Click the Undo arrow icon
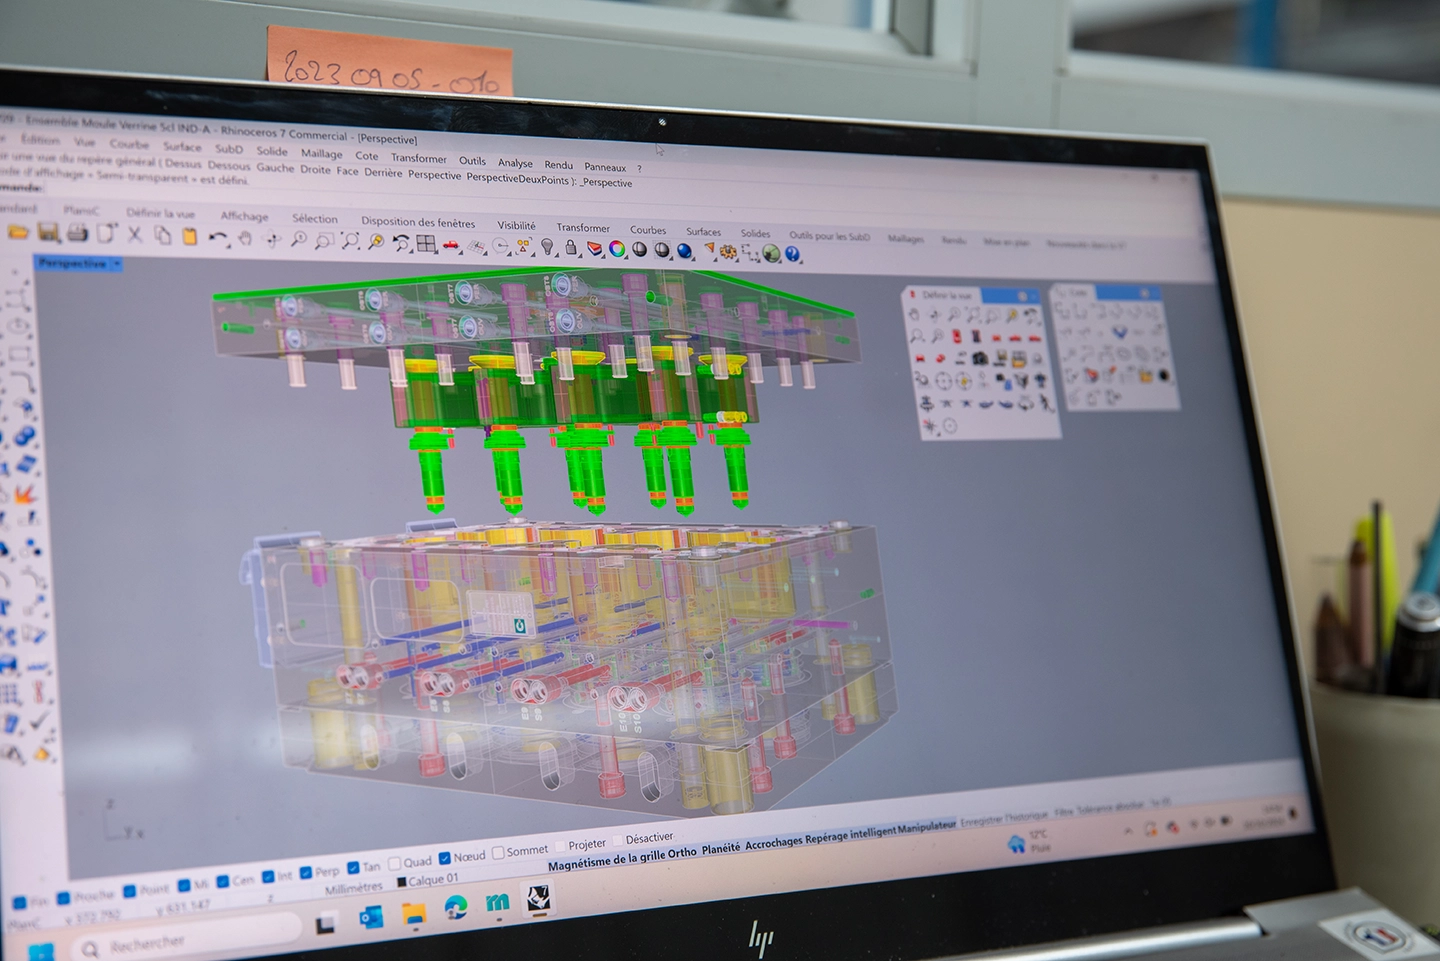This screenshot has width=1440, height=961. (x=217, y=238)
